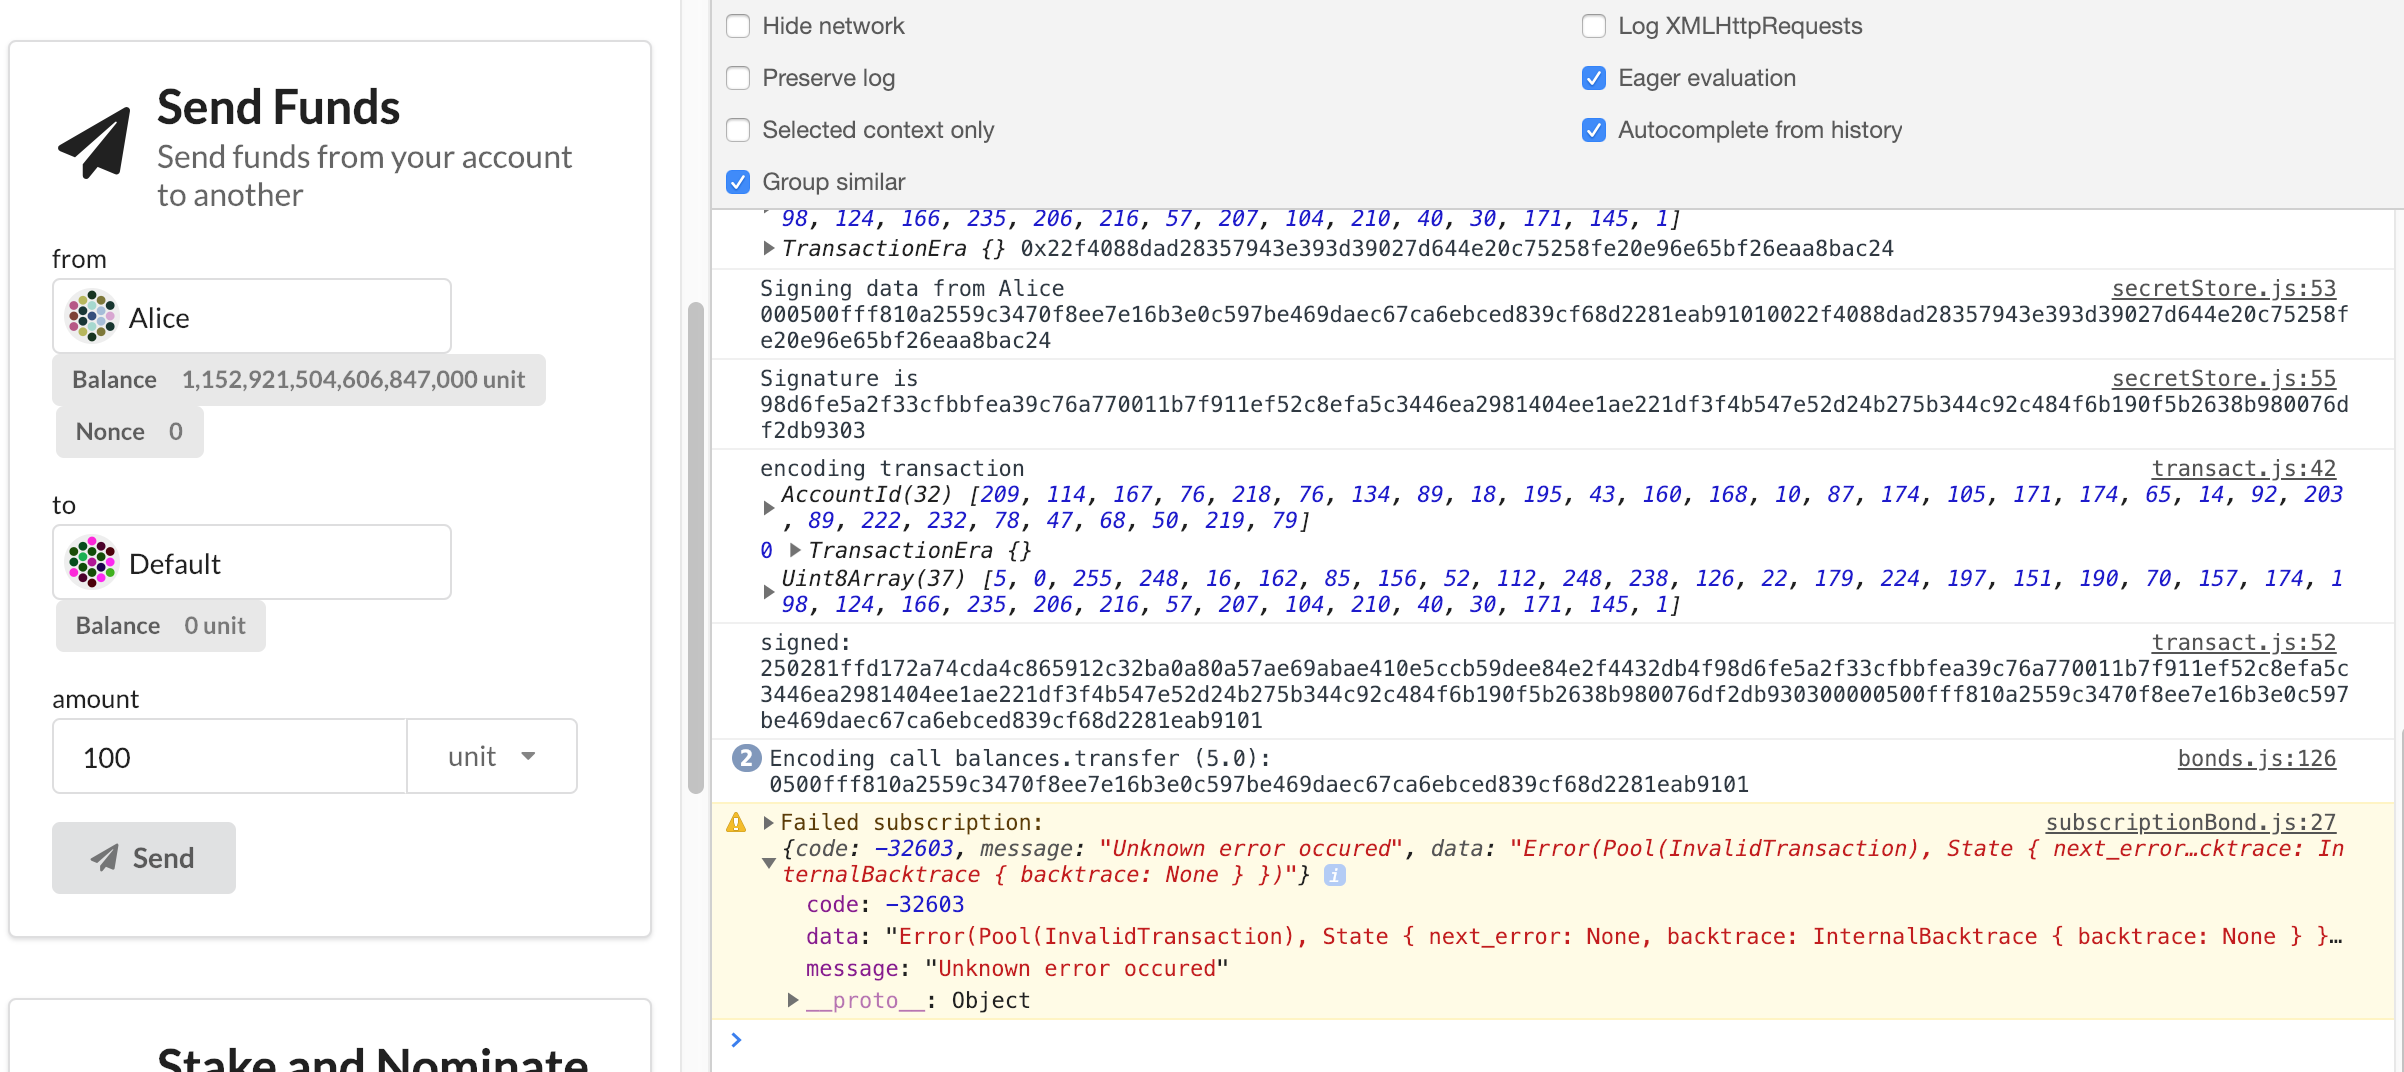This screenshot has width=2404, height=1072.
Task: Click the page vertical scrollbar thumb
Action: point(696,548)
